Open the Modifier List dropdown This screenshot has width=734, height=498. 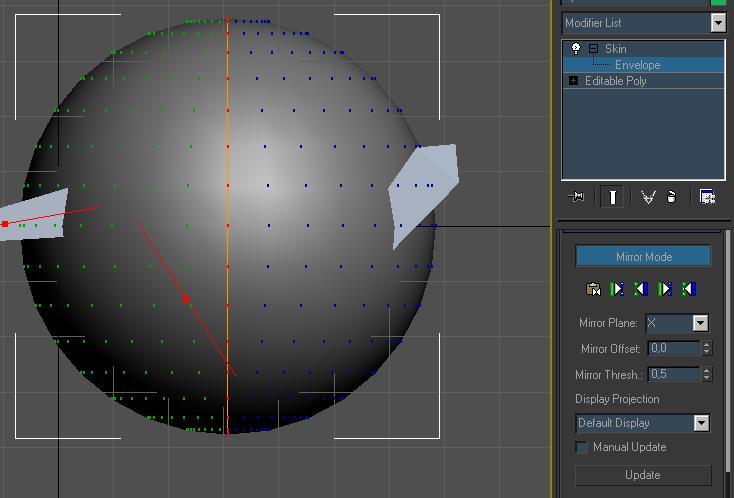[718, 22]
